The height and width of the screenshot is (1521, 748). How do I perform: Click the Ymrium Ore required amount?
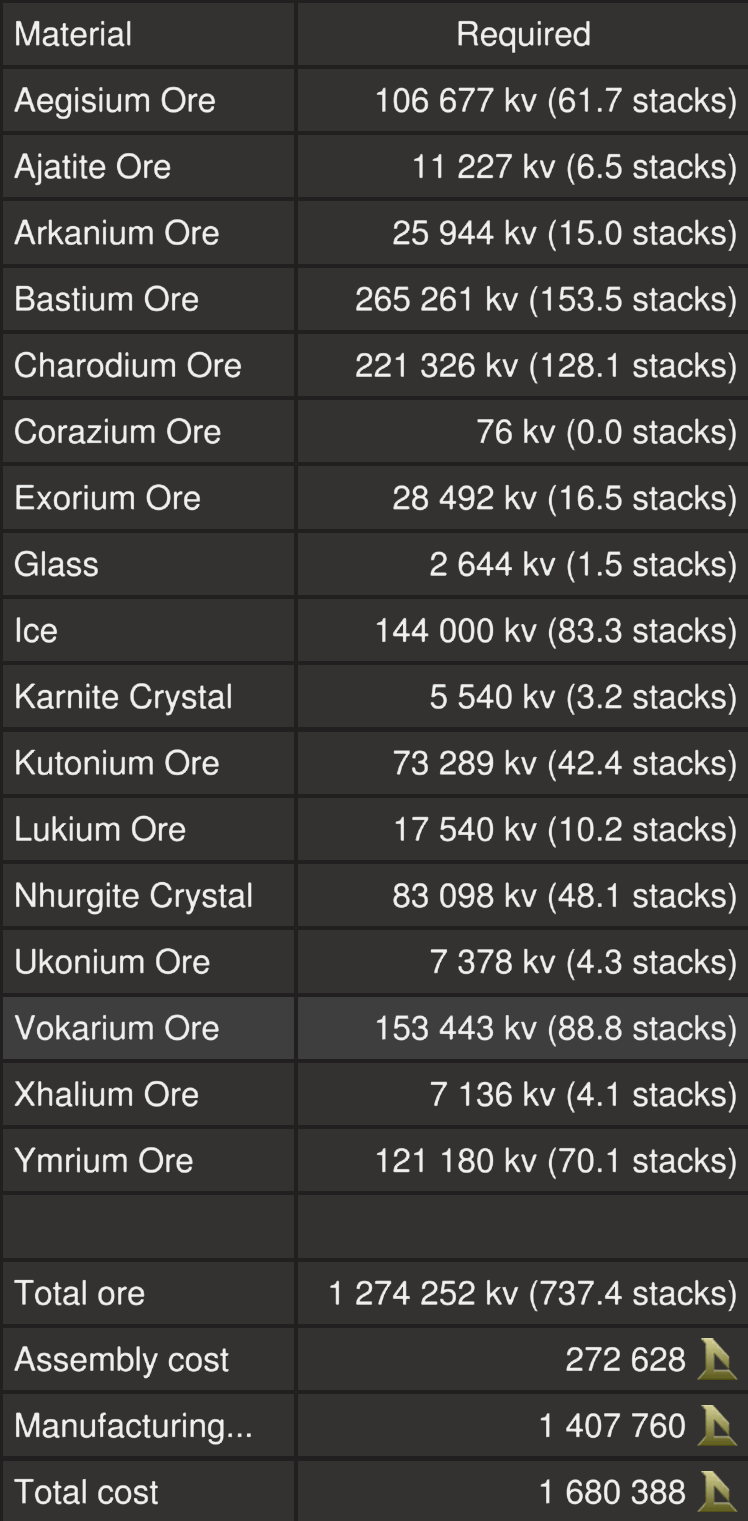555,1161
